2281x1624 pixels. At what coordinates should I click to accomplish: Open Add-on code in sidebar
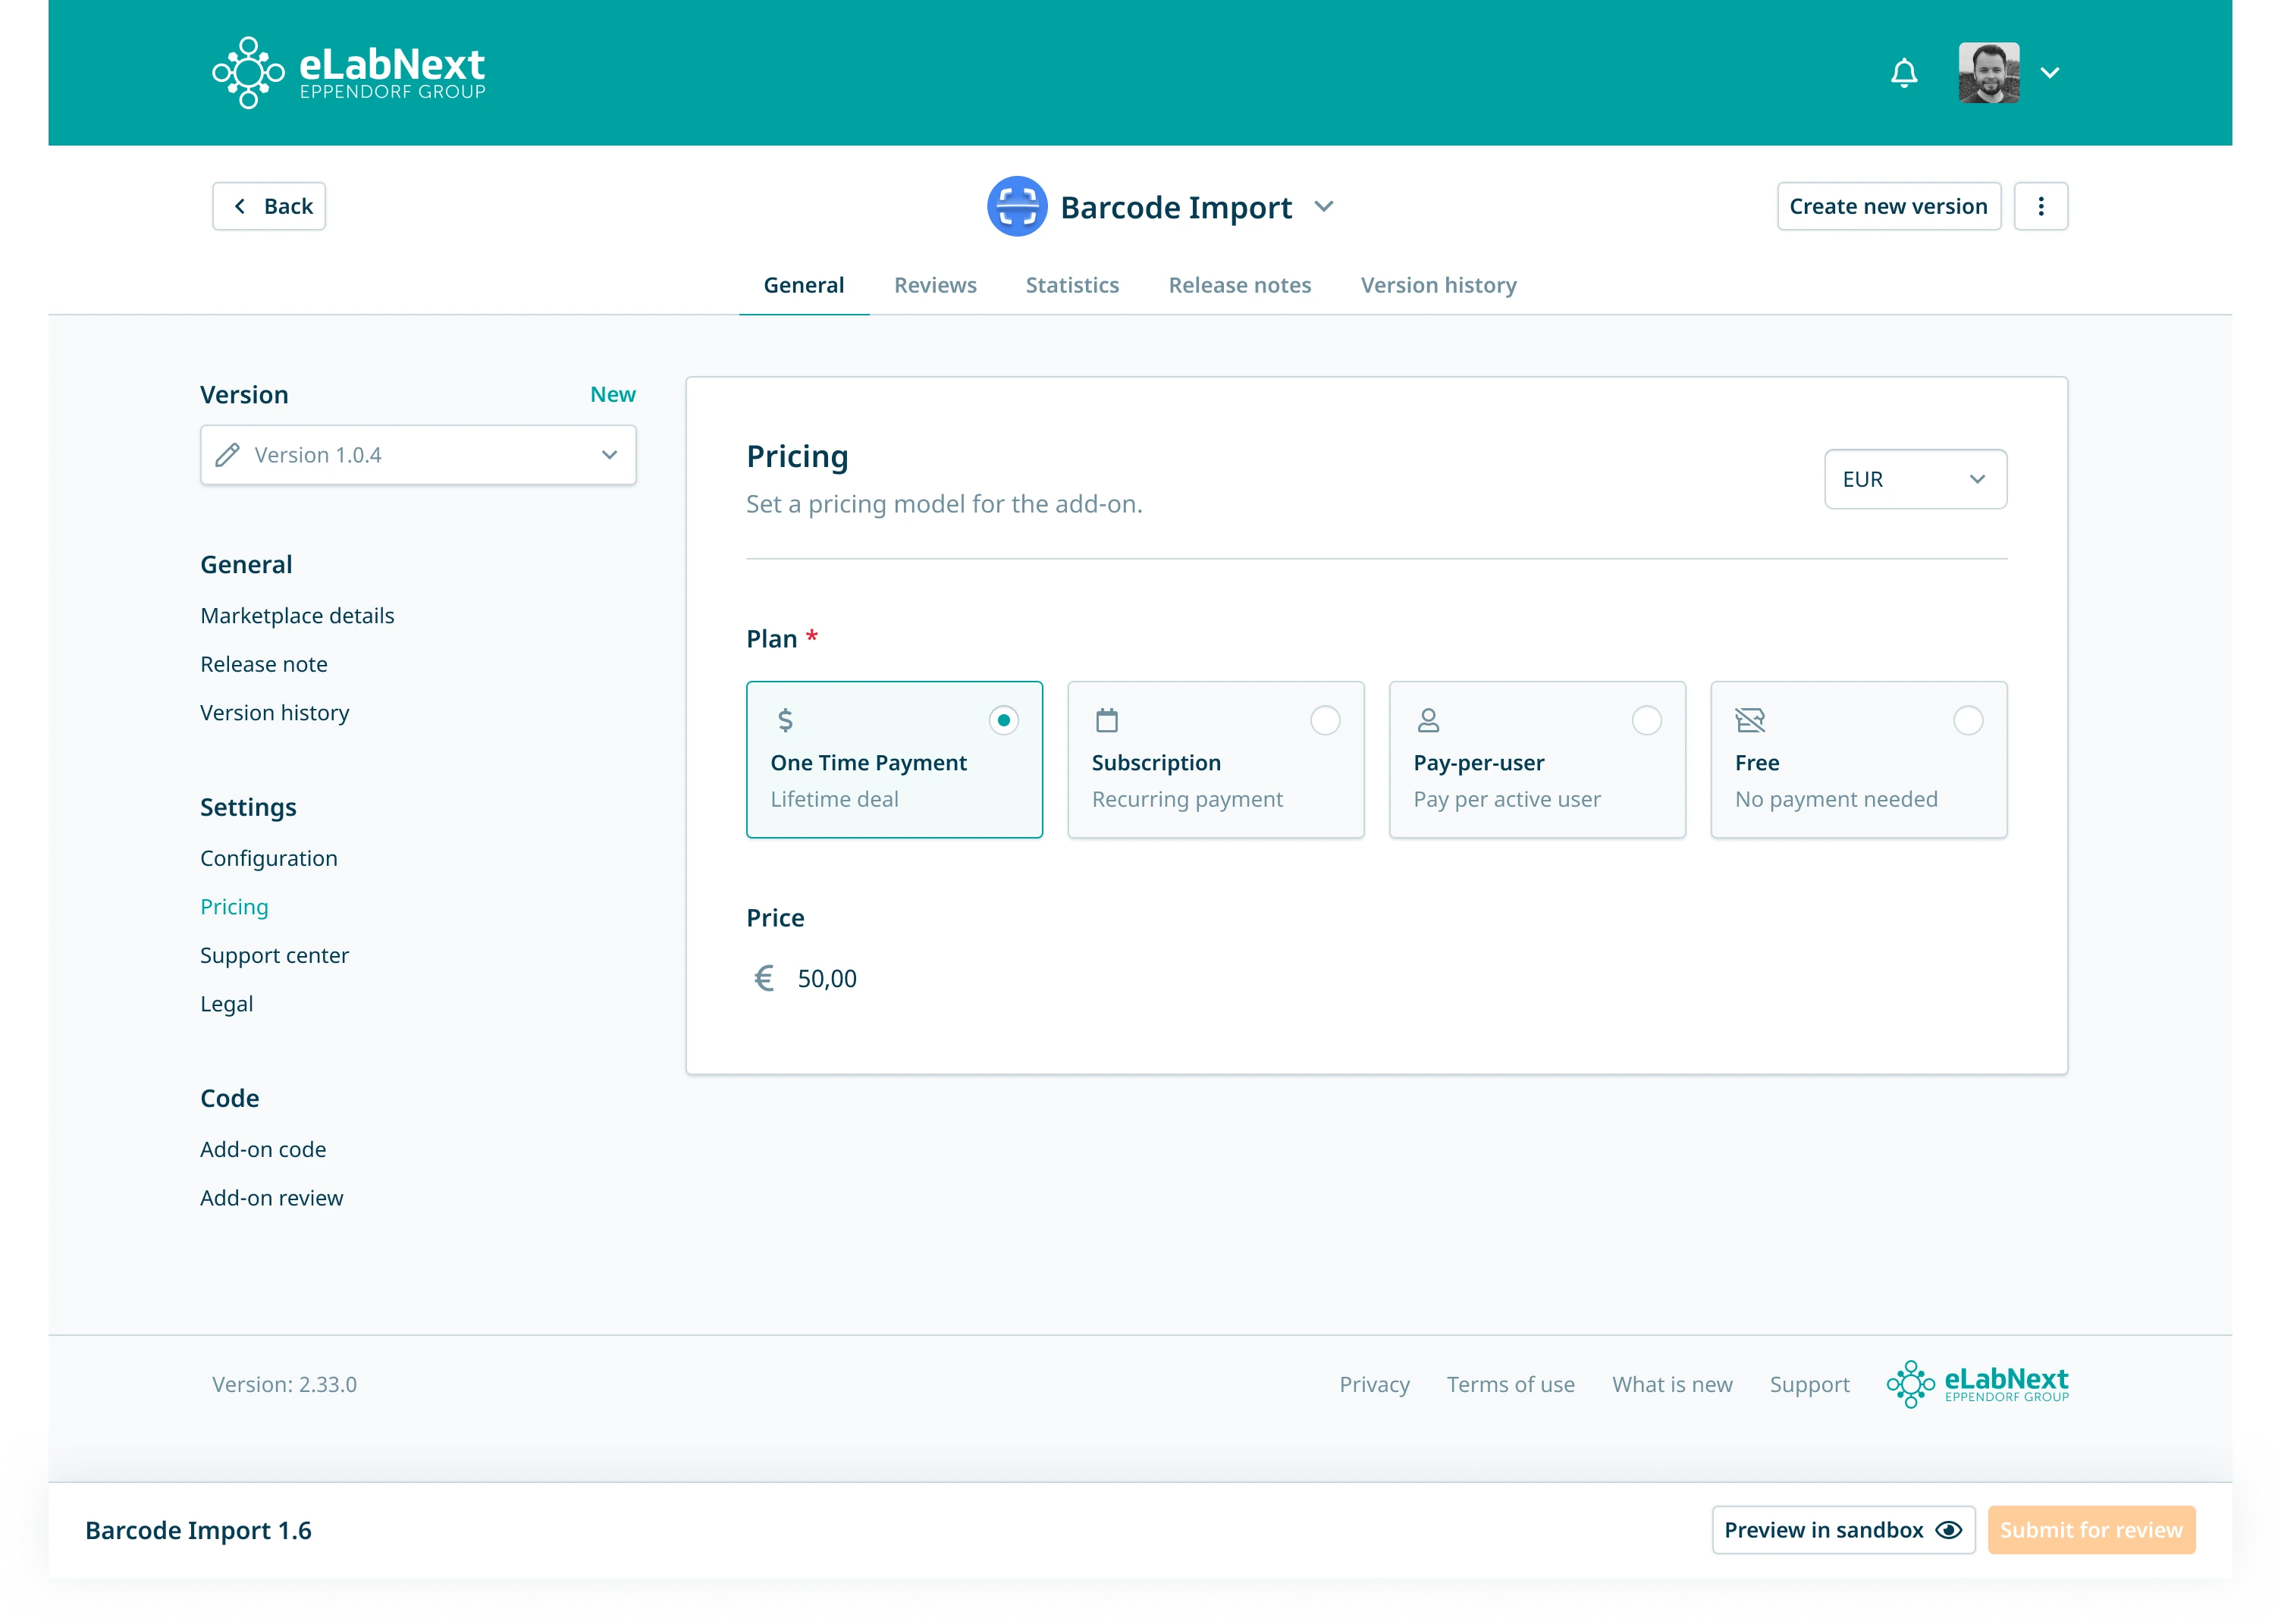point(263,1149)
